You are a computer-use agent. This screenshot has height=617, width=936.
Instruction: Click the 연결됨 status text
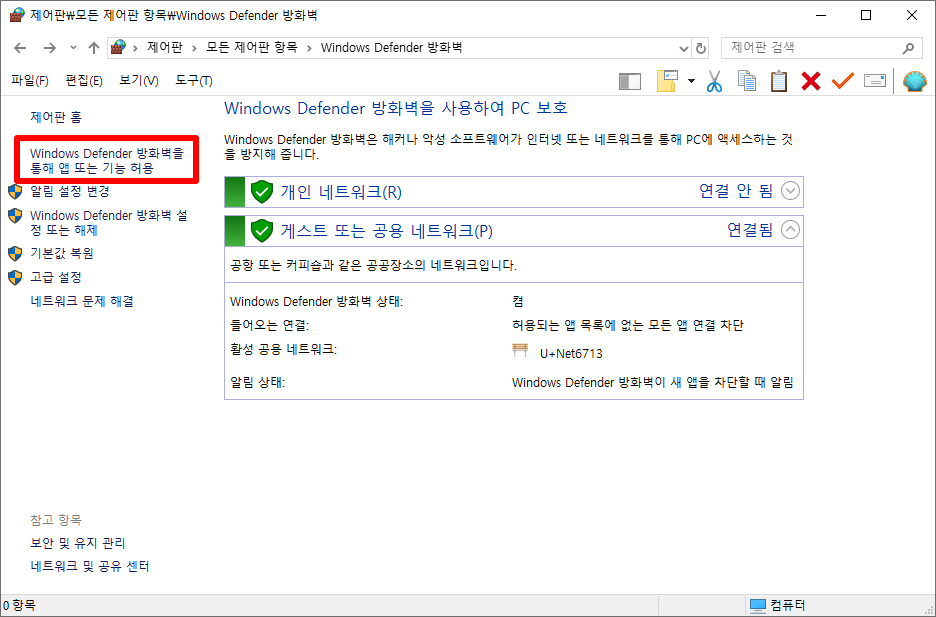click(x=750, y=230)
